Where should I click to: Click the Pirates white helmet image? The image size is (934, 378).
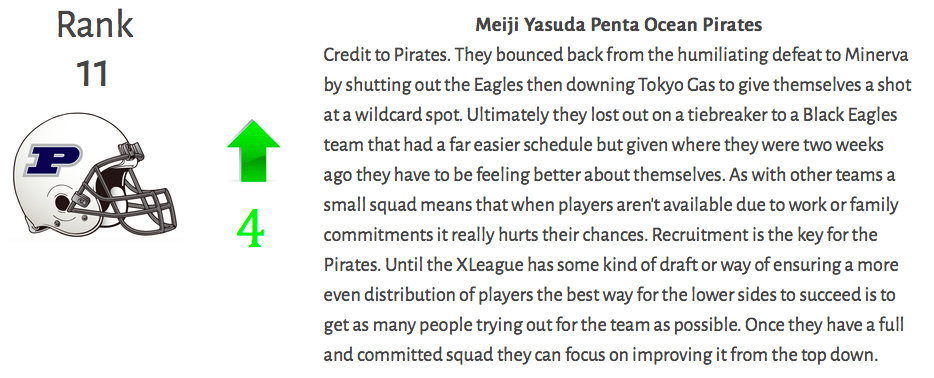coord(94,176)
